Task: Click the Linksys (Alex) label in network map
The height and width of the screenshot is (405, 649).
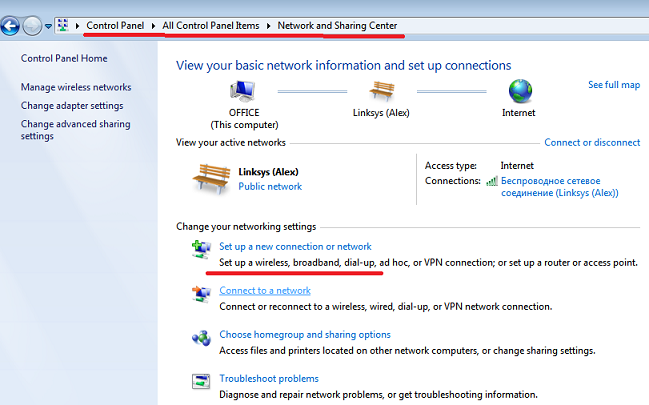Action: tap(381, 113)
